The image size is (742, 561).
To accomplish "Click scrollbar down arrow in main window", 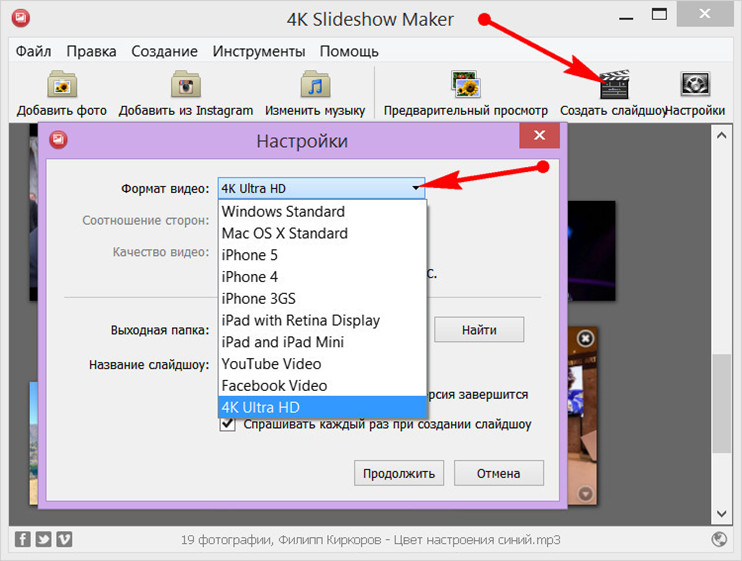I will point(722,514).
